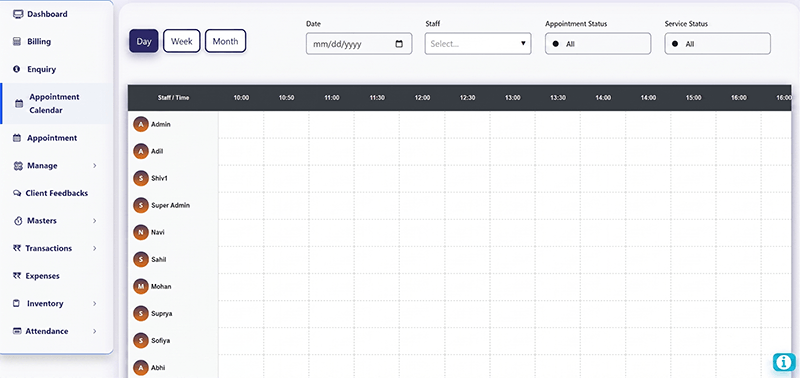The width and height of the screenshot is (800, 378).
Task: Click the Sofiya staff name
Action: click(160, 340)
